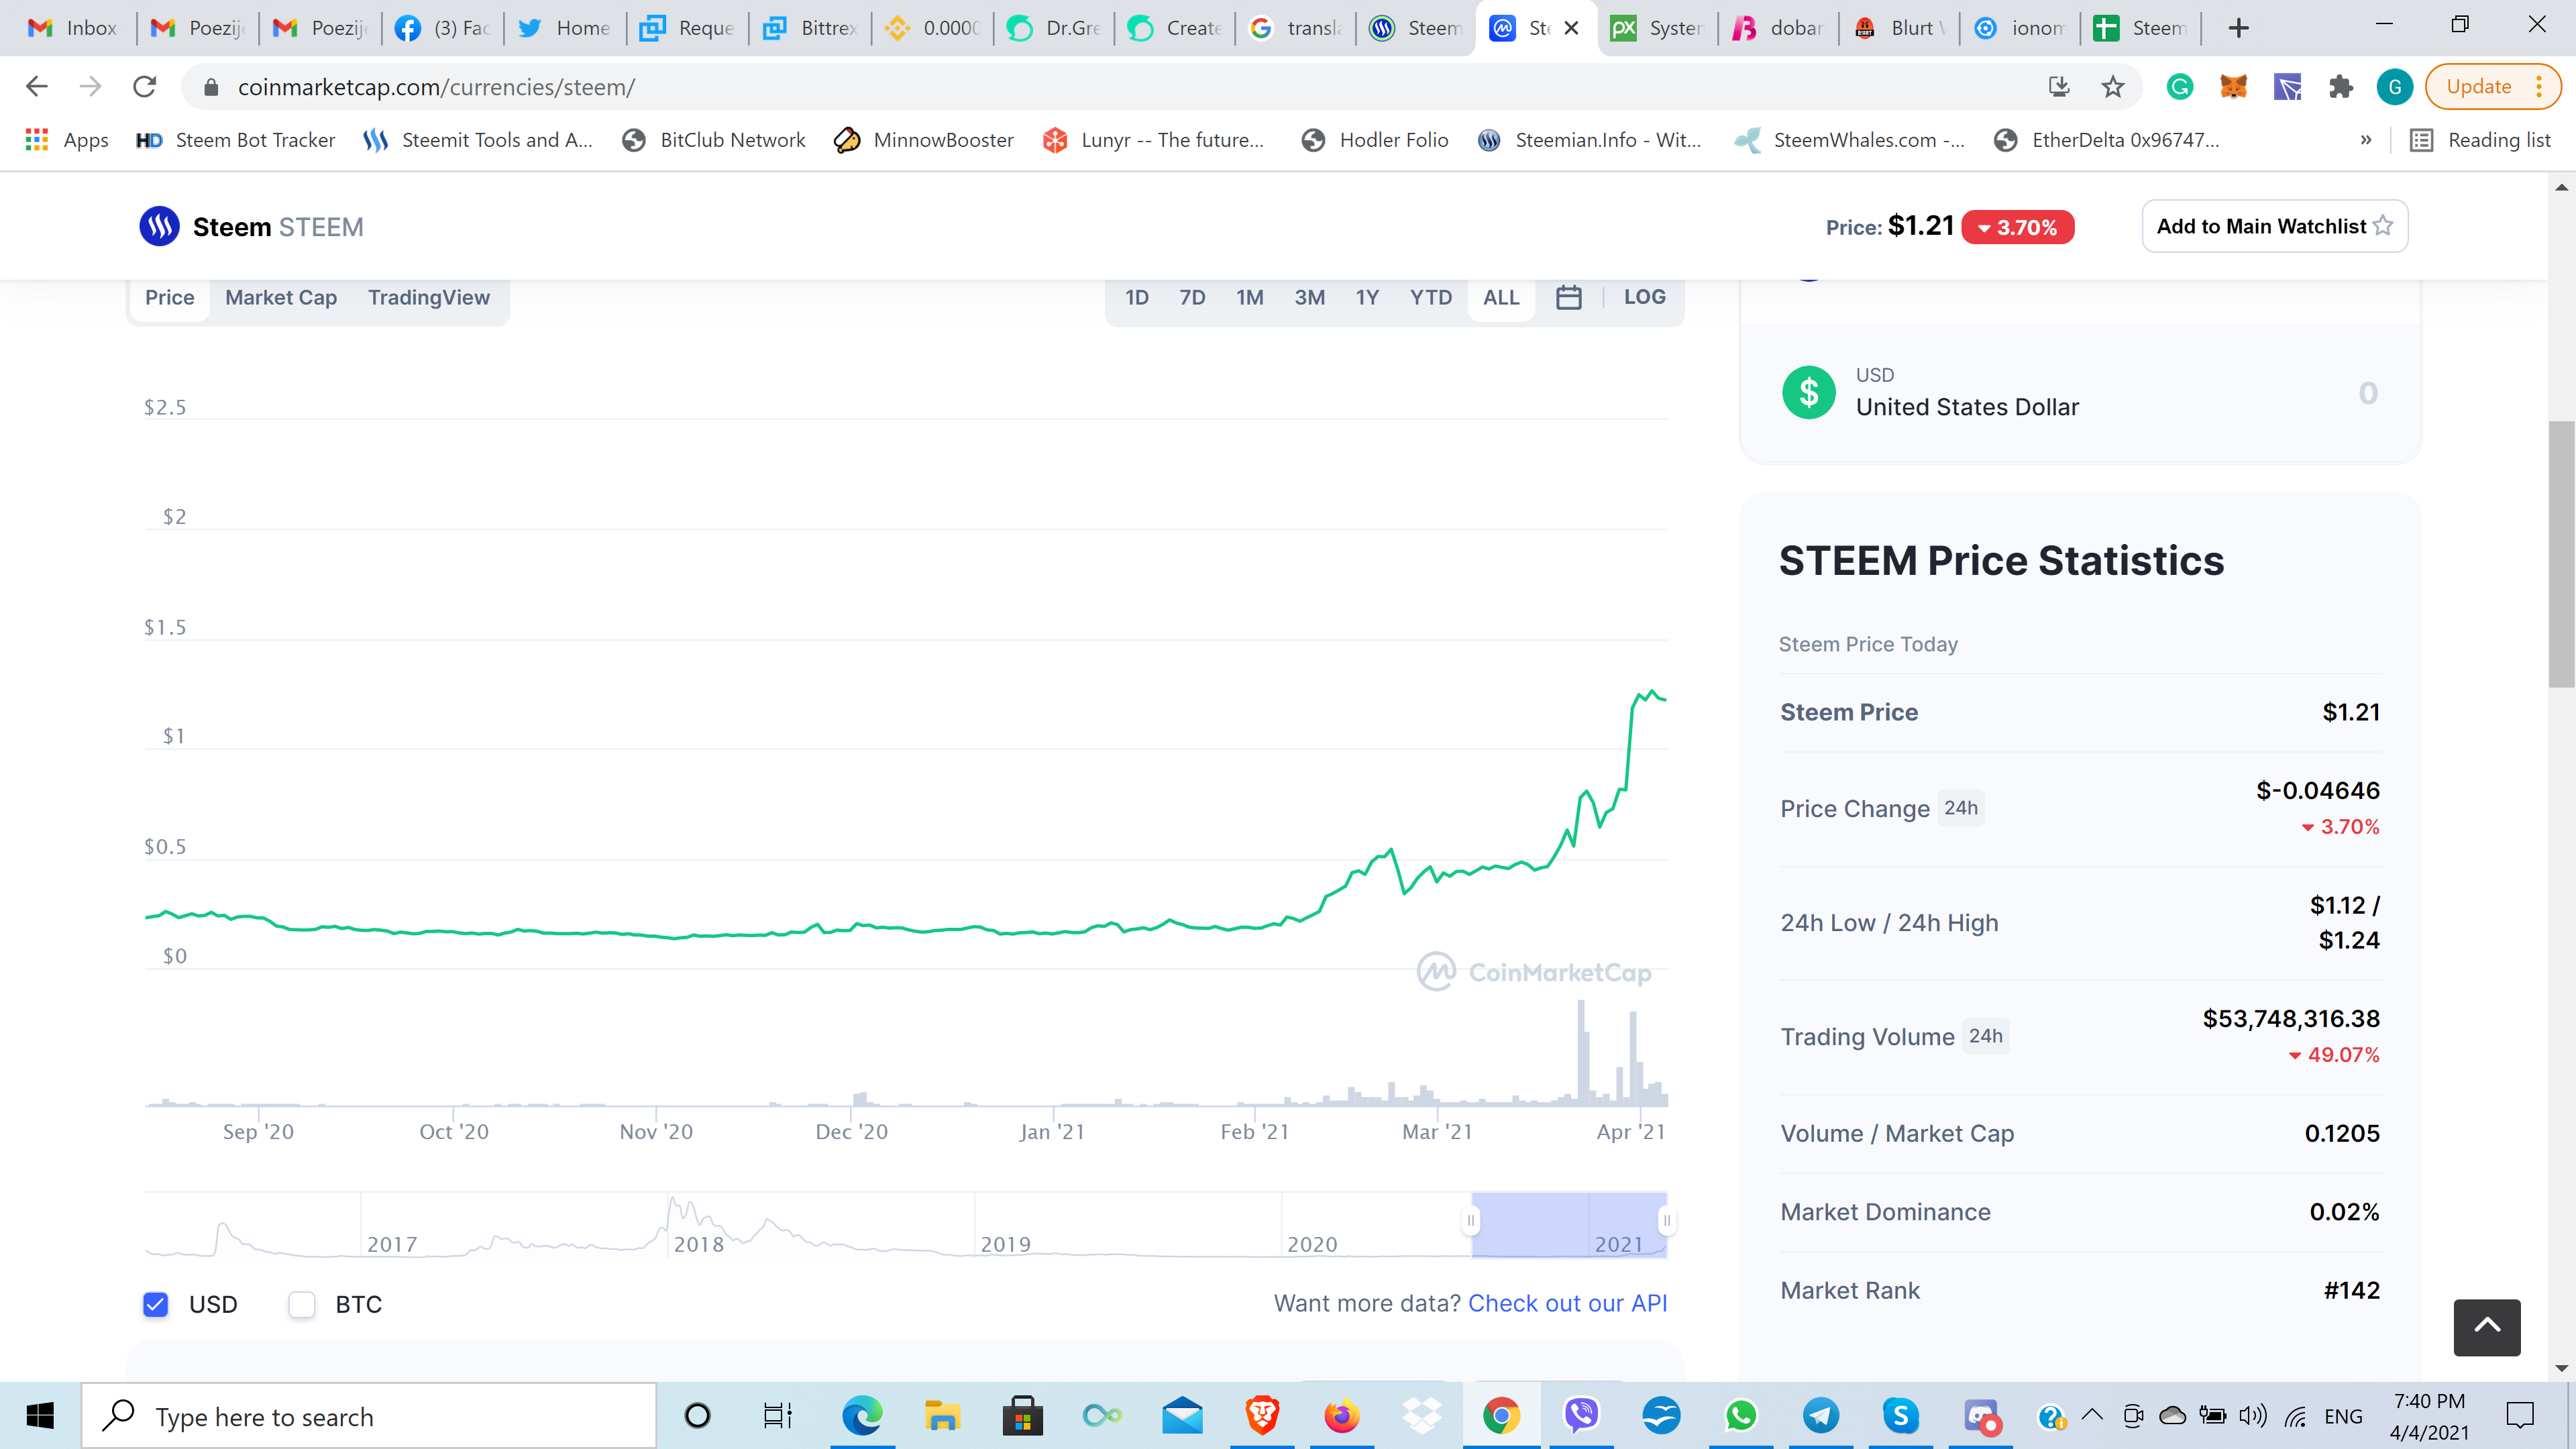Set chart range to 1M
The width and height of the screenshot is (2576, 1449).
[x=1250, y=297]
